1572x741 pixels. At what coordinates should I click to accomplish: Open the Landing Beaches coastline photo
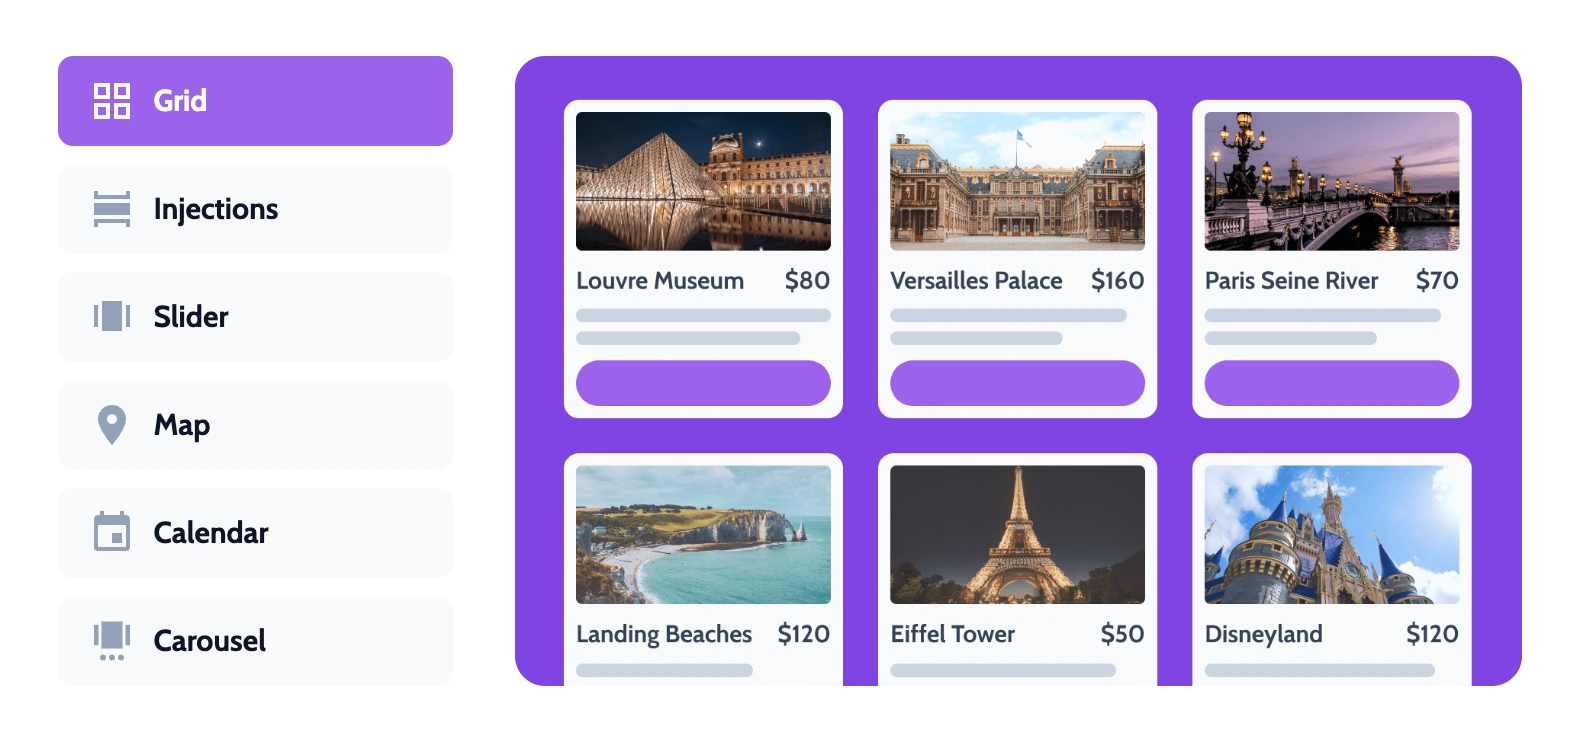click(703, 535)
